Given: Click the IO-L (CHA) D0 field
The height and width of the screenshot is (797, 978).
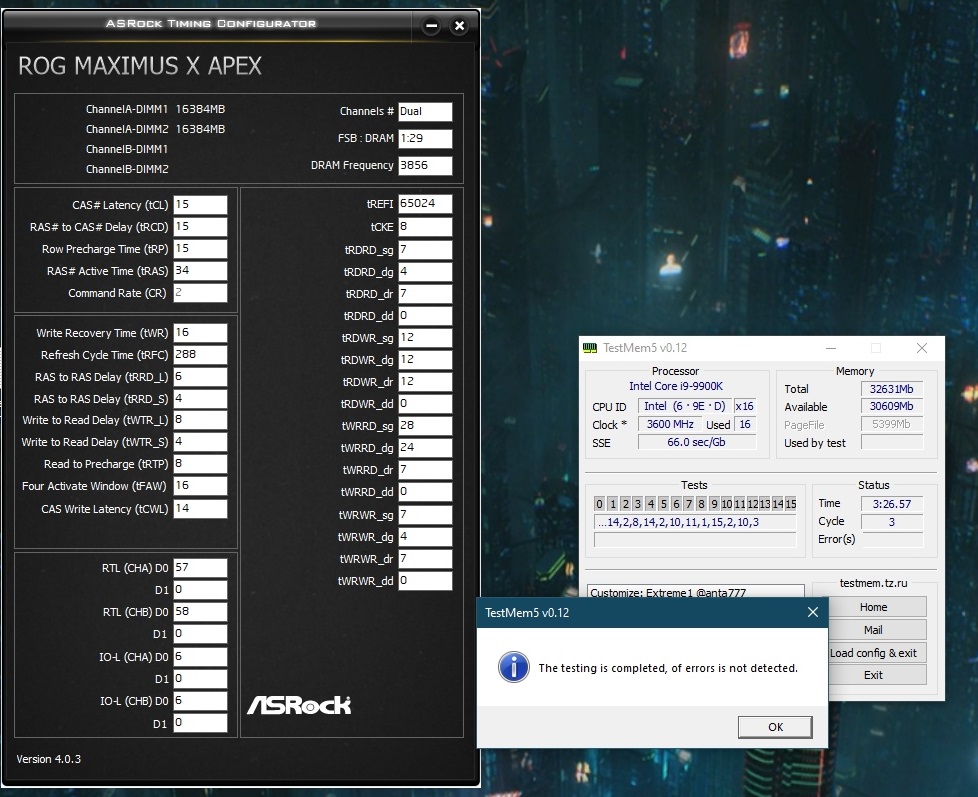Looking at the screenshot, I should 200,657.
